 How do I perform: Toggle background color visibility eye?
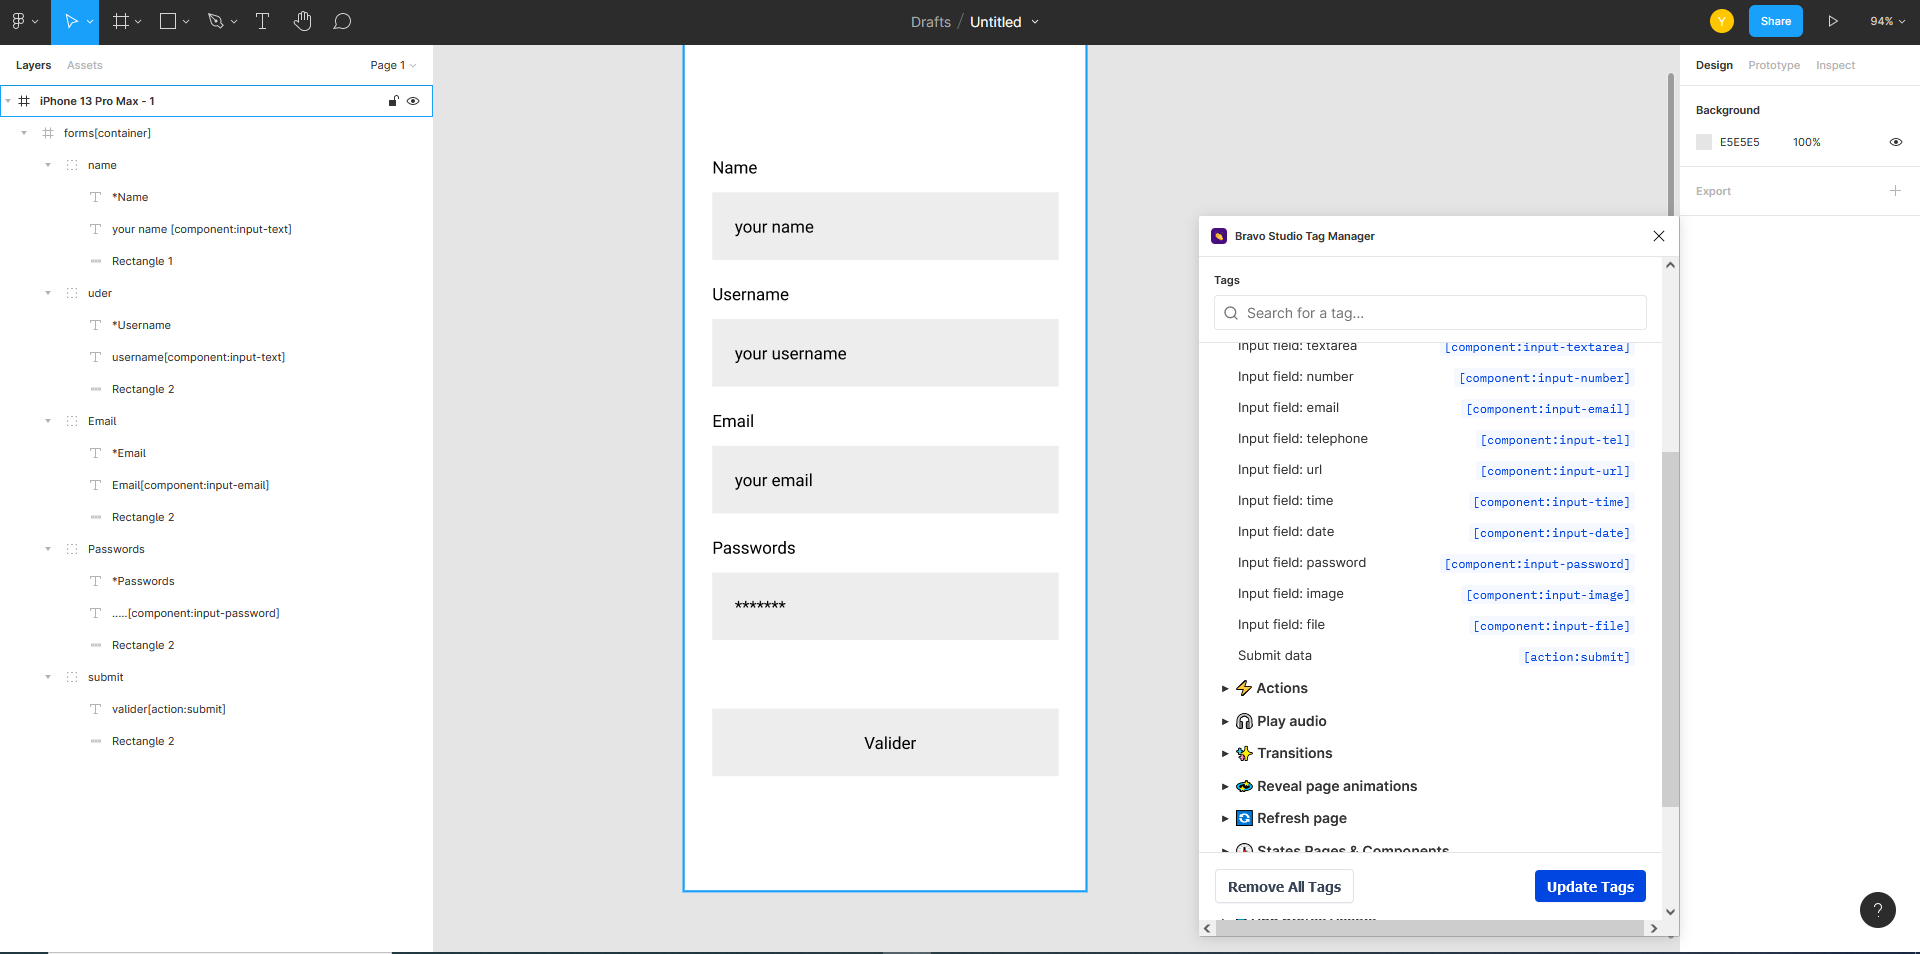pos(1895,142)
